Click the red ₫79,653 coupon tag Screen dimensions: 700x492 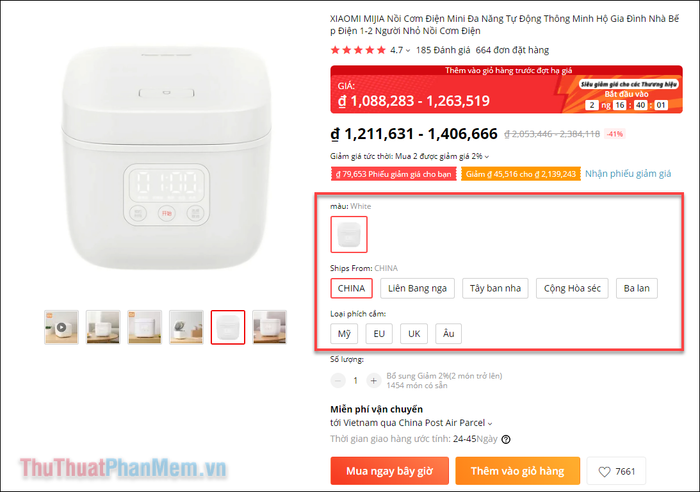(x=393, y=174)
